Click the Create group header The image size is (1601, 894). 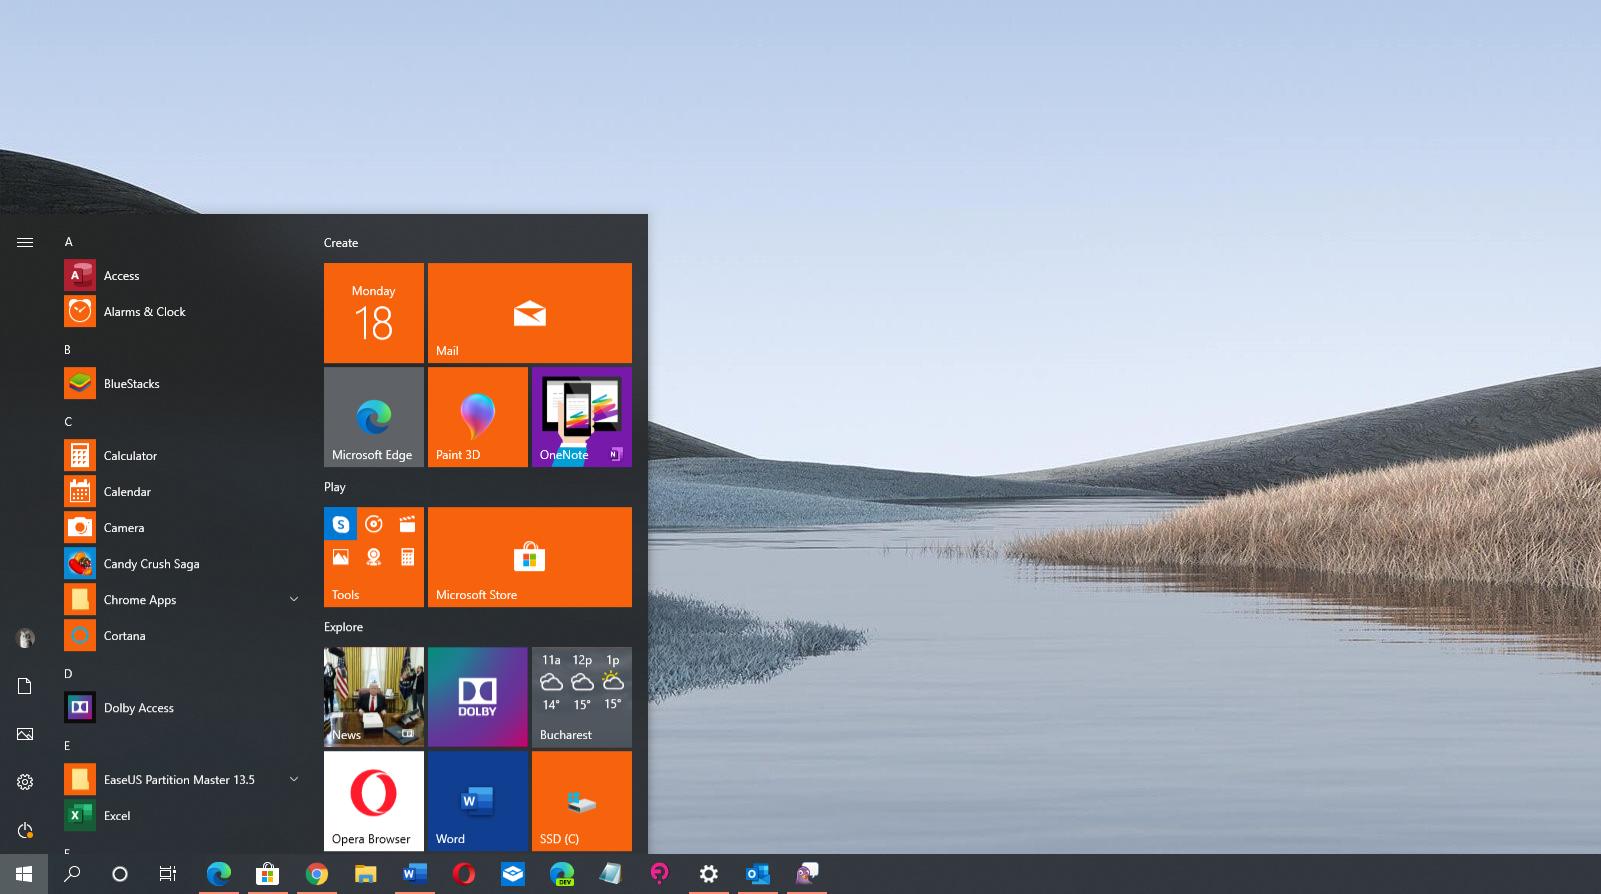pyautogui.click(x=341, y=243)
